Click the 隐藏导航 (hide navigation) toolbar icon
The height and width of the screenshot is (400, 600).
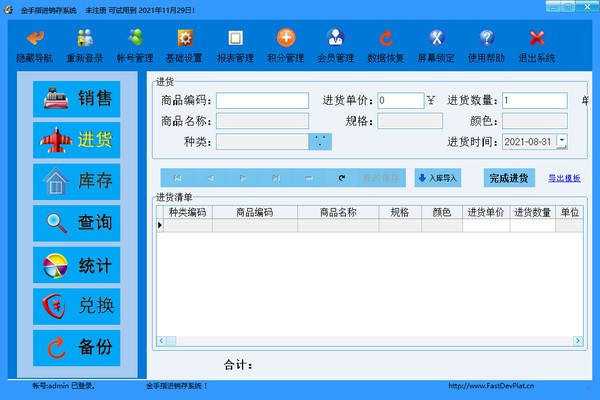(35, 45)
